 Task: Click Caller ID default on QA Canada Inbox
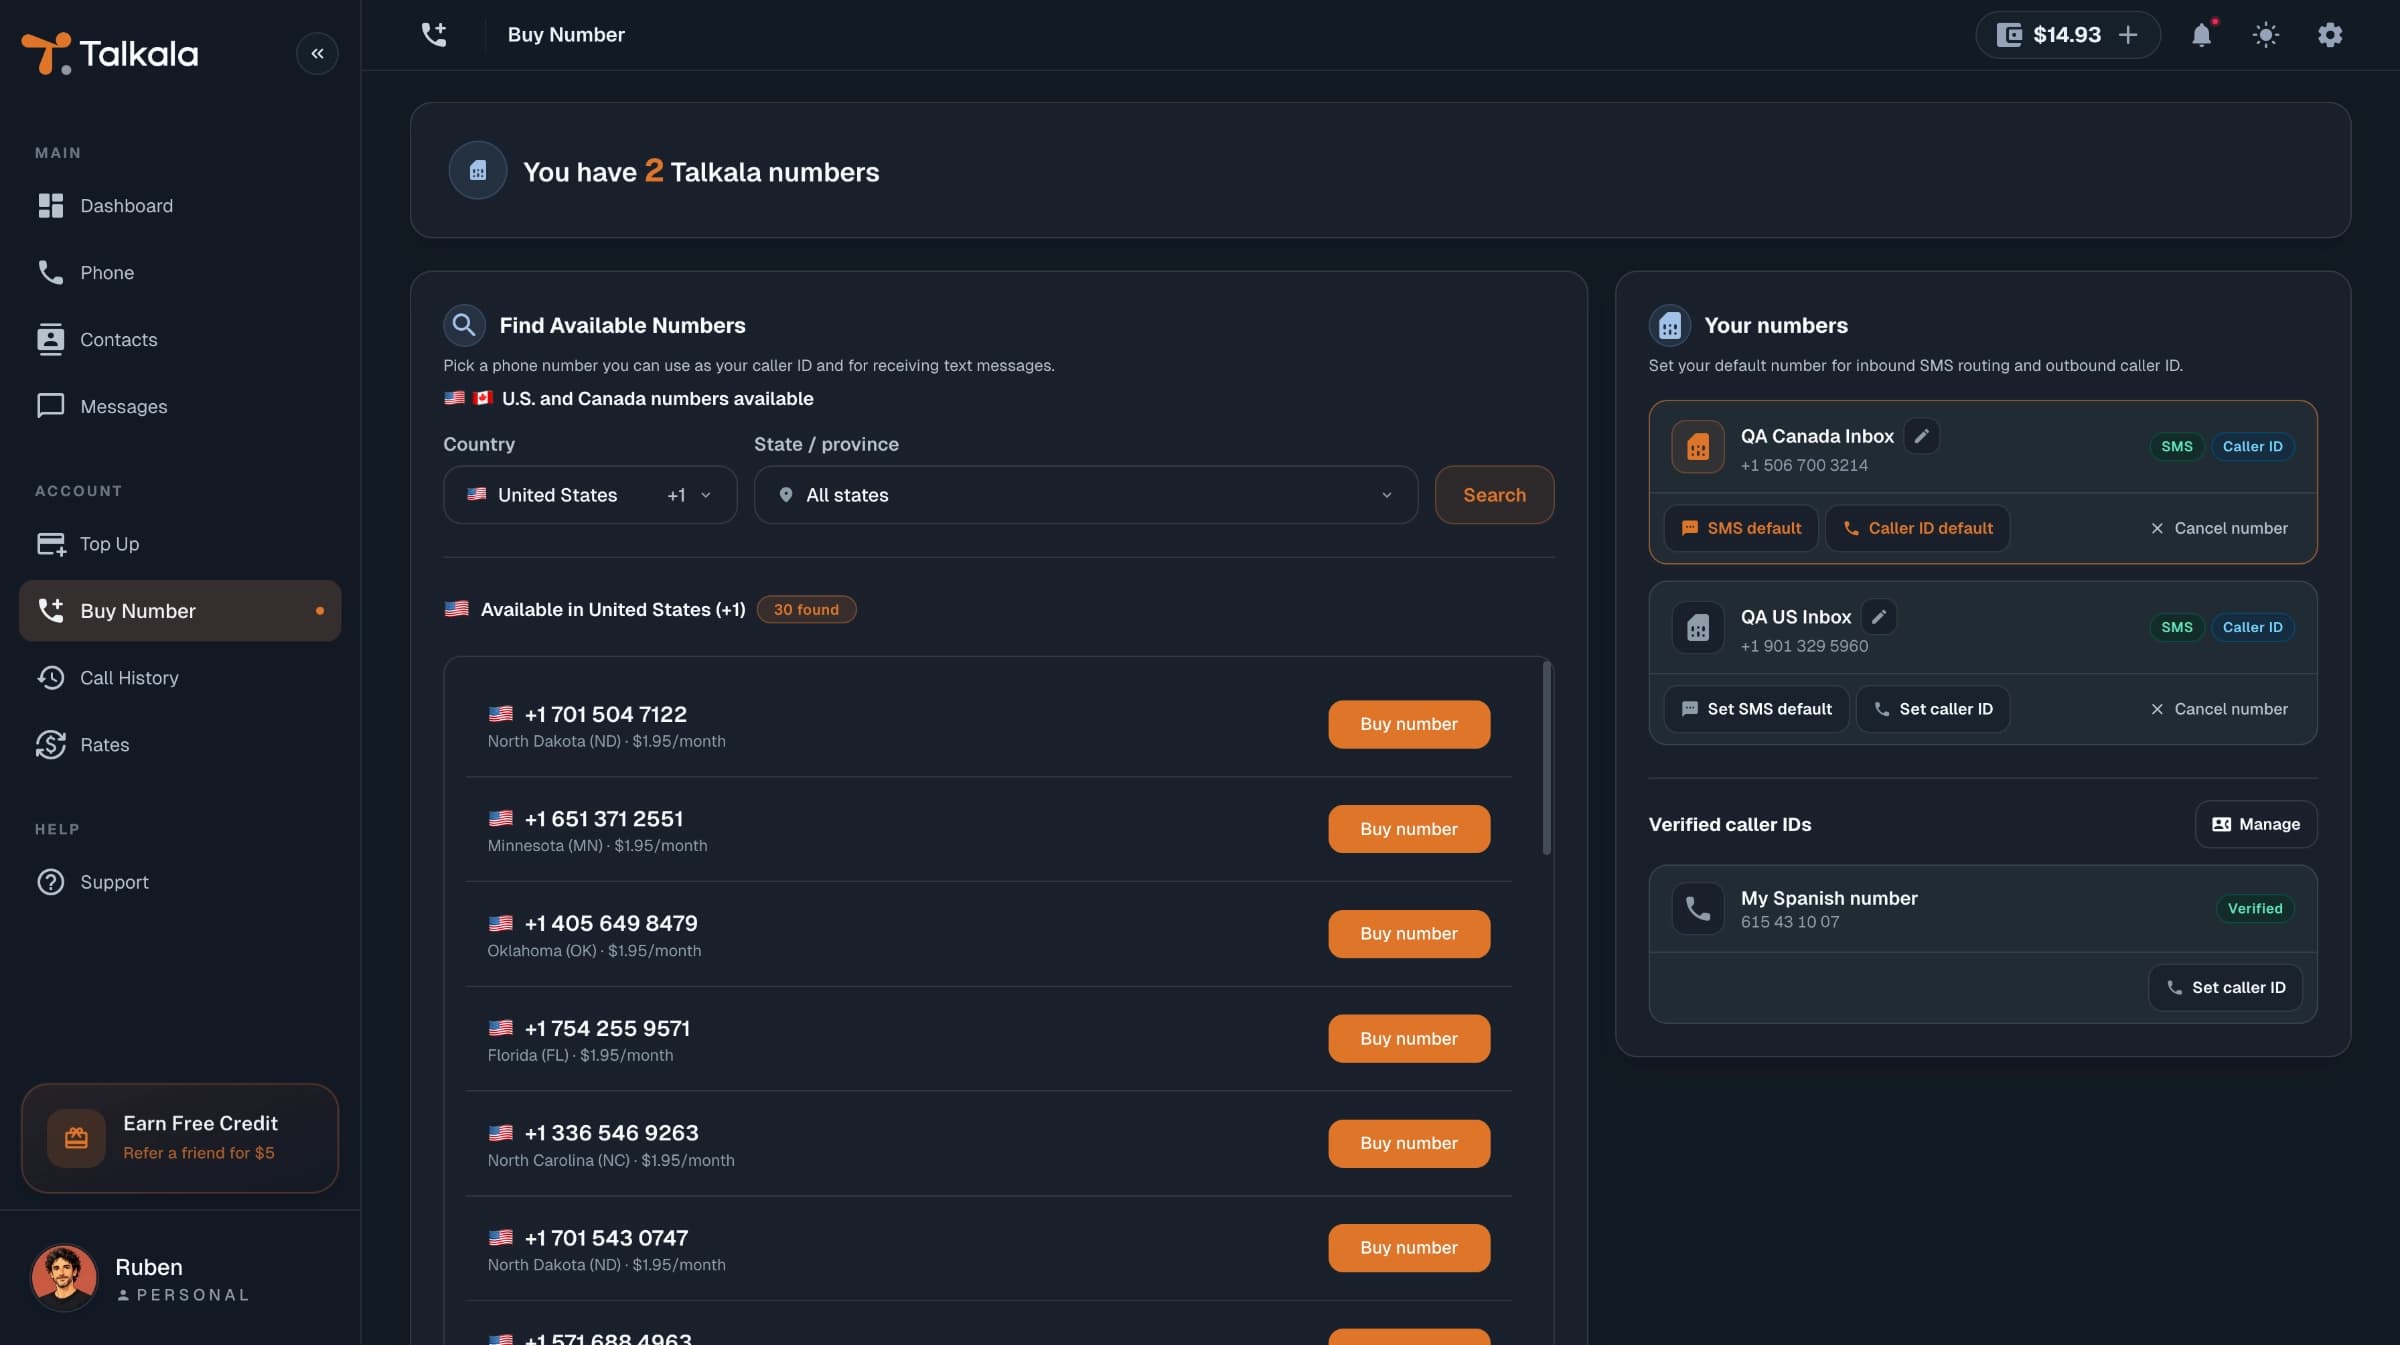(x=1917, y=528)
